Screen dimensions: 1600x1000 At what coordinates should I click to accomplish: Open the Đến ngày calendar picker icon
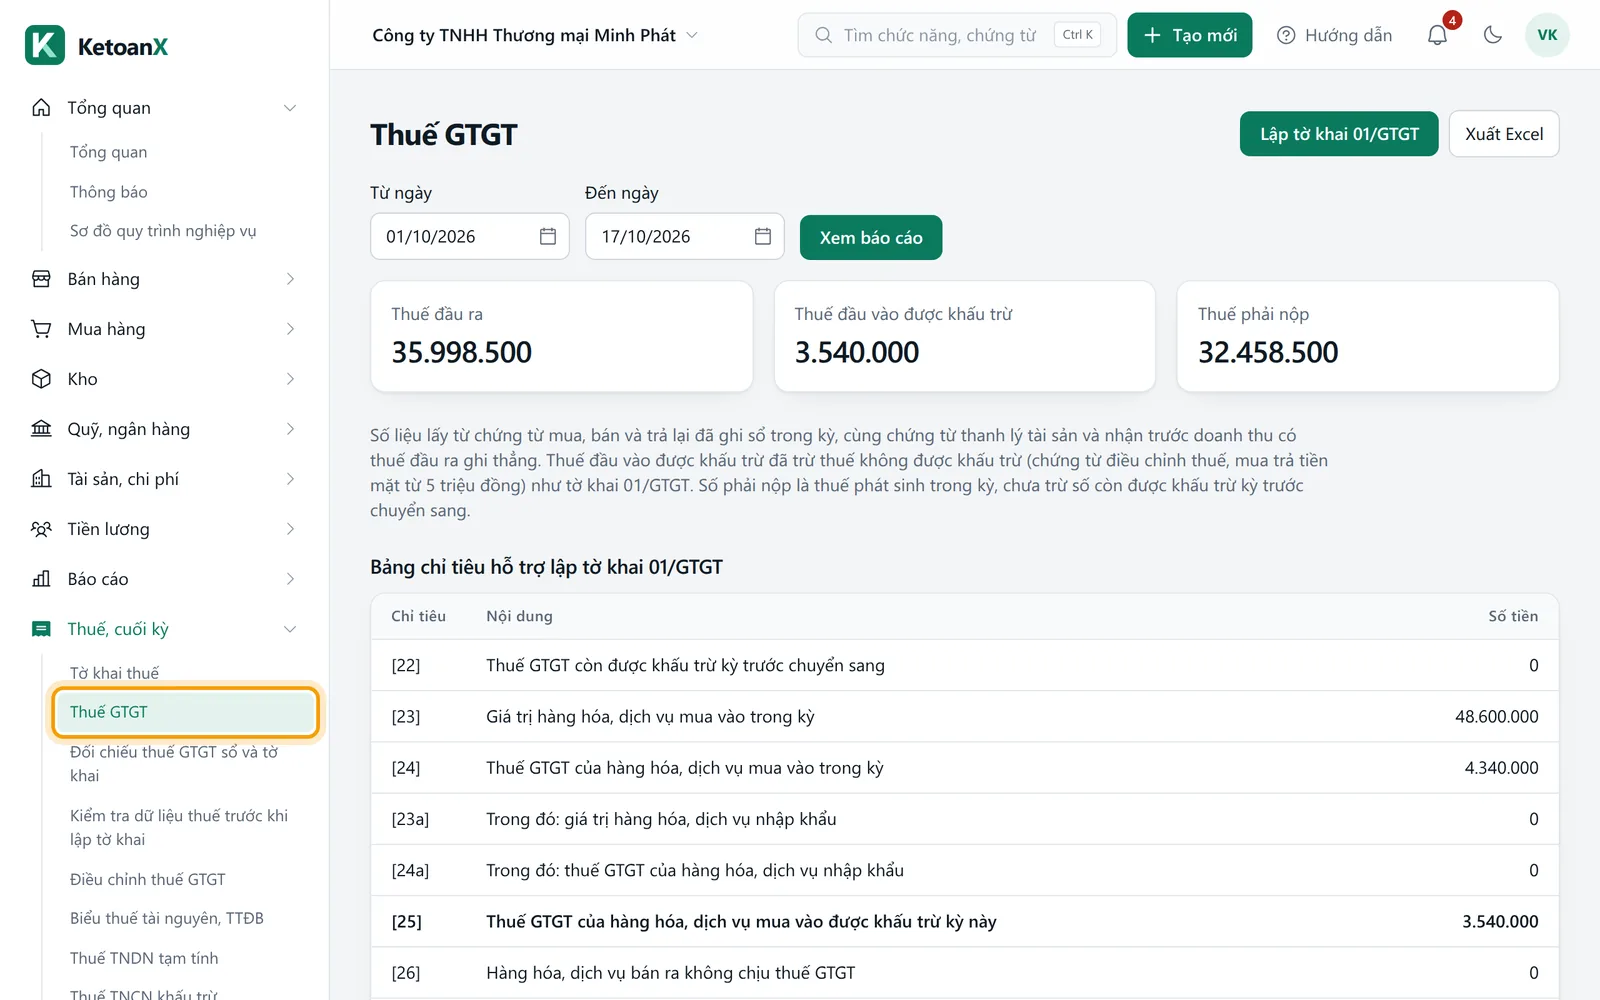click(x=763, y=236)
